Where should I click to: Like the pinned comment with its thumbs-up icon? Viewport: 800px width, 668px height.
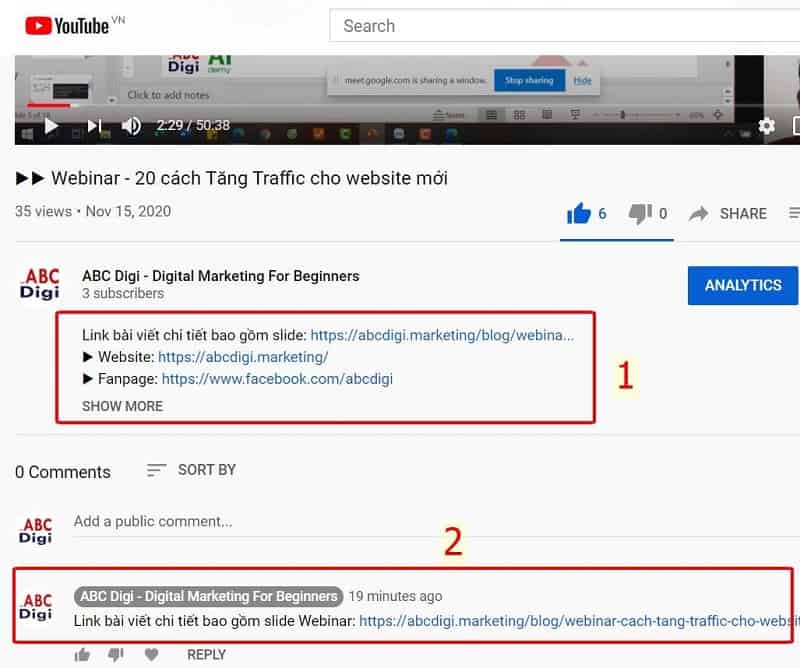pyautogui.click(x=82, y=654)
